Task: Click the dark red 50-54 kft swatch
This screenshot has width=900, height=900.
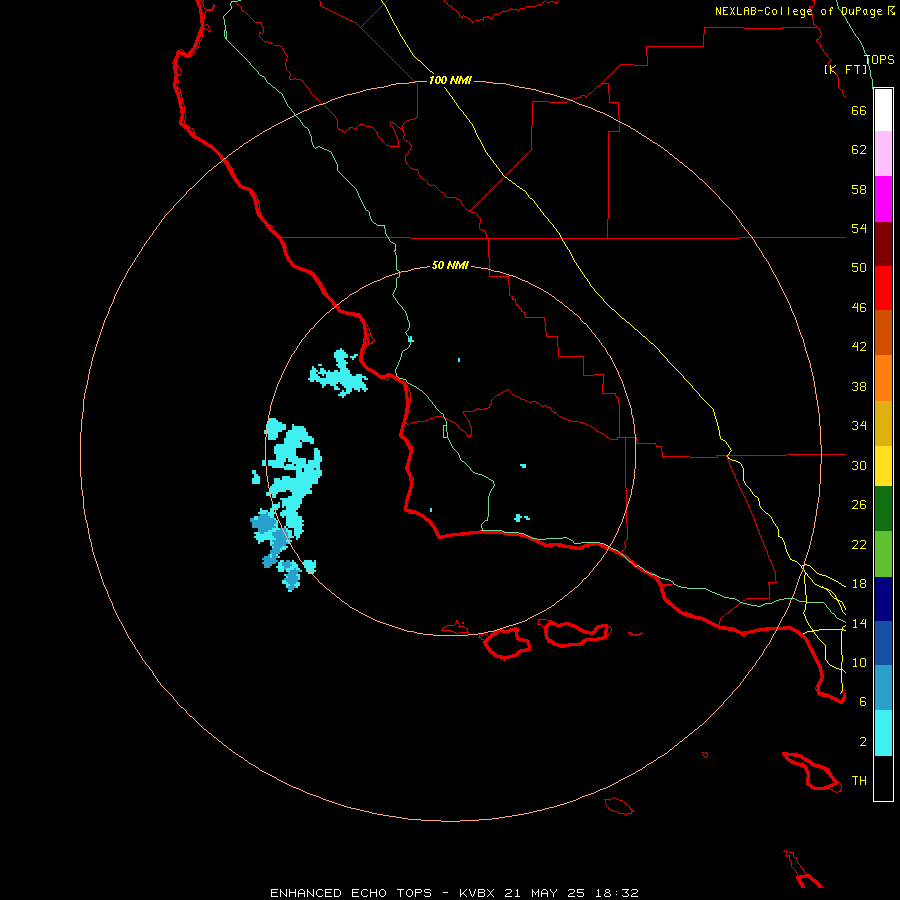Action: (883, 244)
